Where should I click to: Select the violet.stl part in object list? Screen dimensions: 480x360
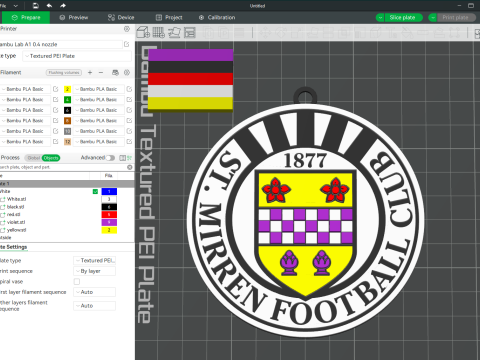pyautogui.click(x=16, y=222)
